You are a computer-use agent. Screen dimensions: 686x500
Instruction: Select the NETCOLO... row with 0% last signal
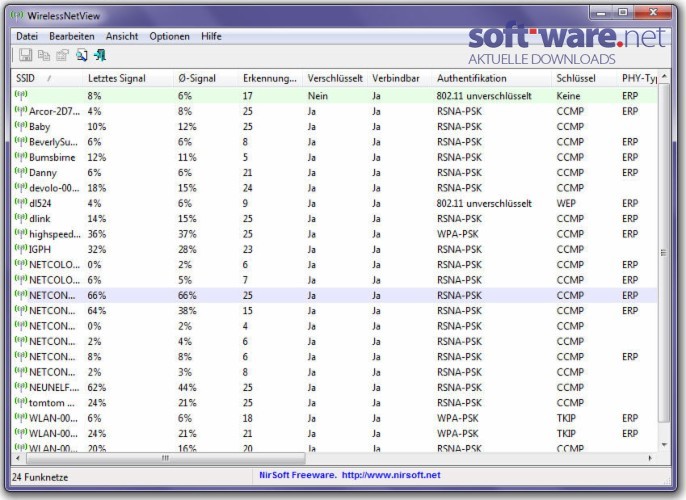tap(334, 265)
